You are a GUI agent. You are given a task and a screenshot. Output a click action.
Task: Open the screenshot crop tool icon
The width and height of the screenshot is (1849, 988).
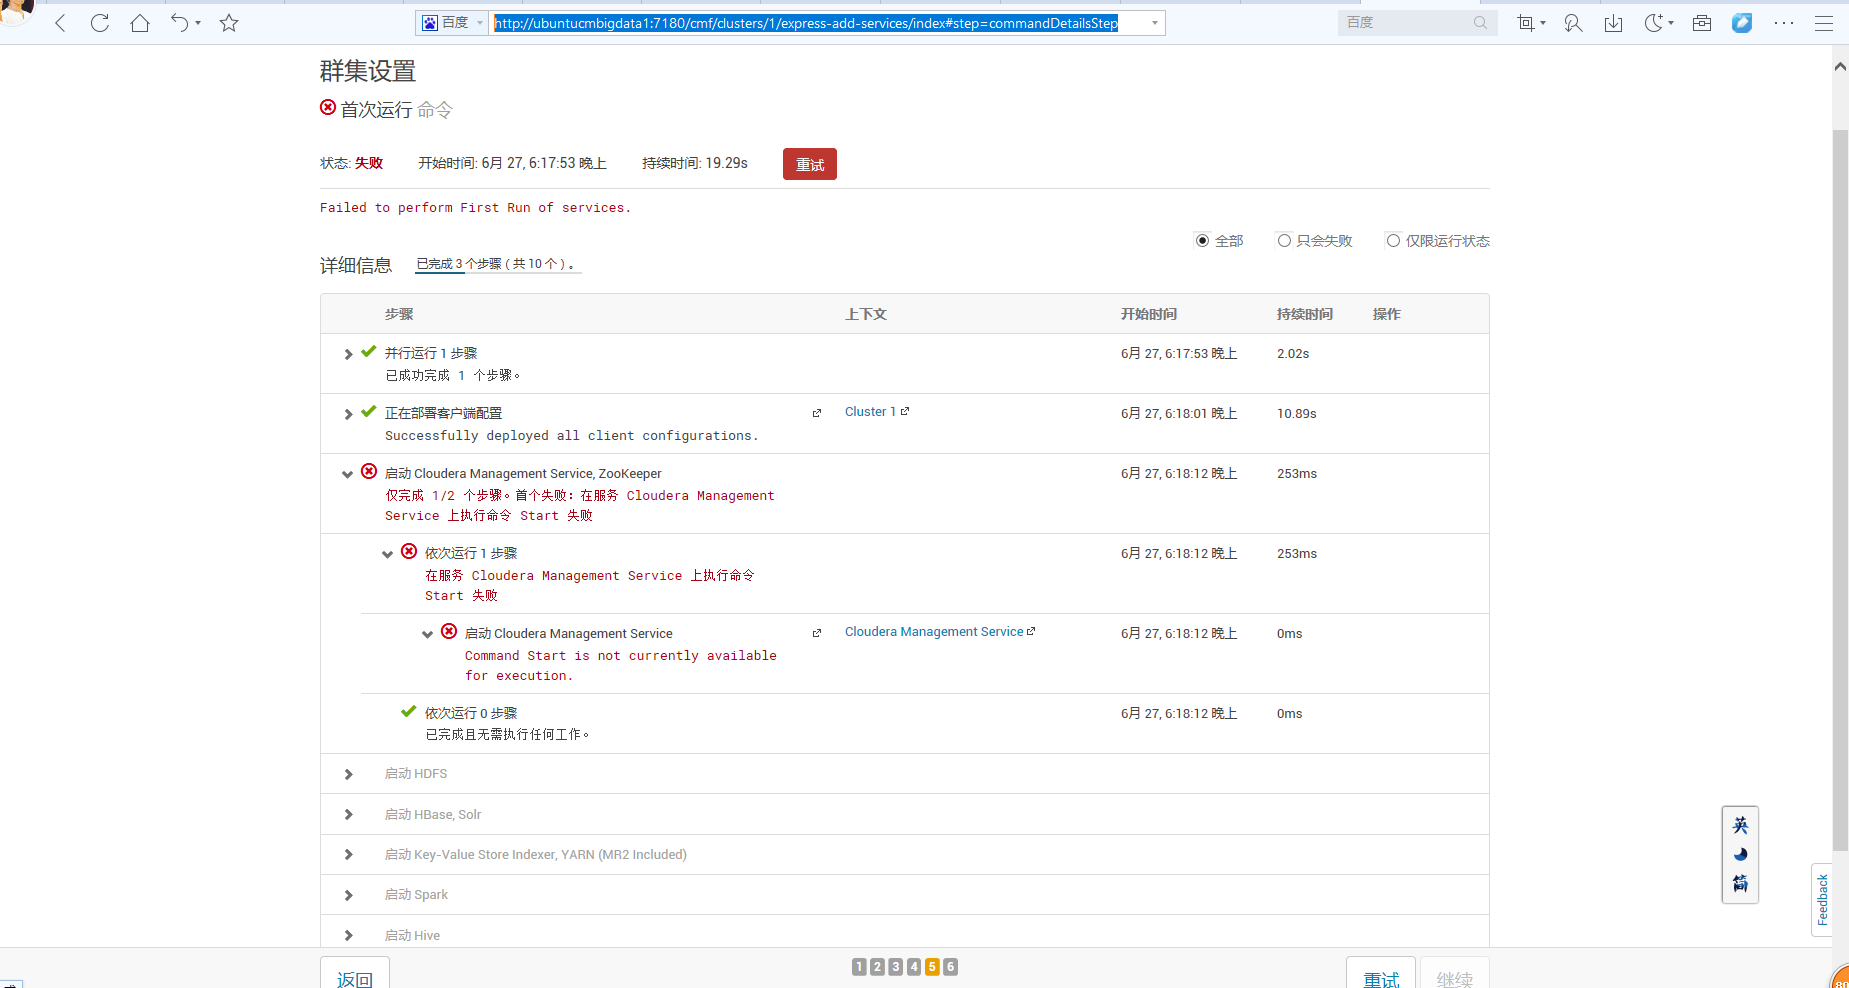pyautogui.click(x=1525, y=23)
